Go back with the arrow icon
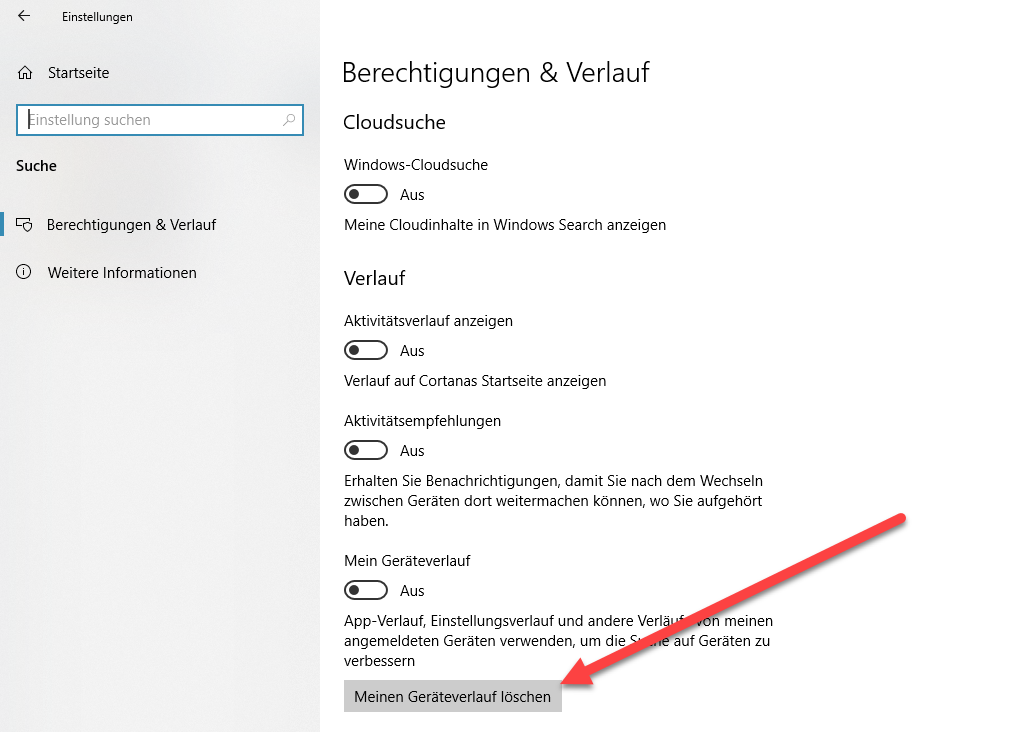The width and height of the screenshot is (1032, 732). pos(24,16)
